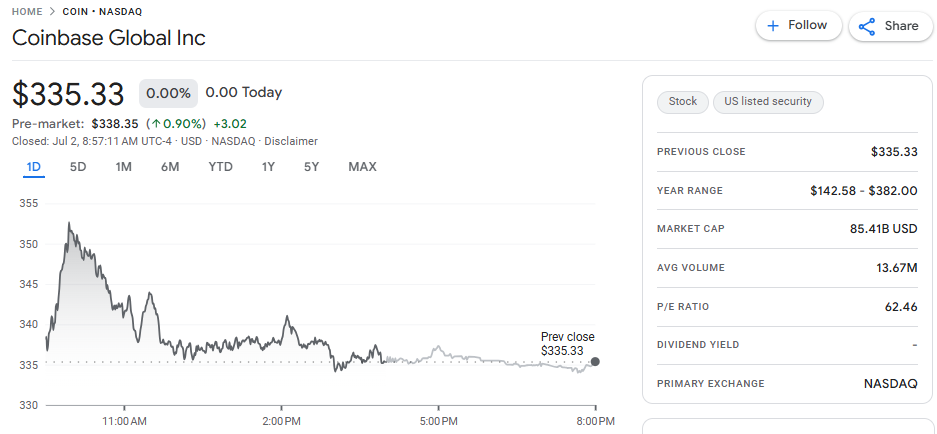
Task: Click the 2:00 PM time axis label
Action: pos(281,421)
